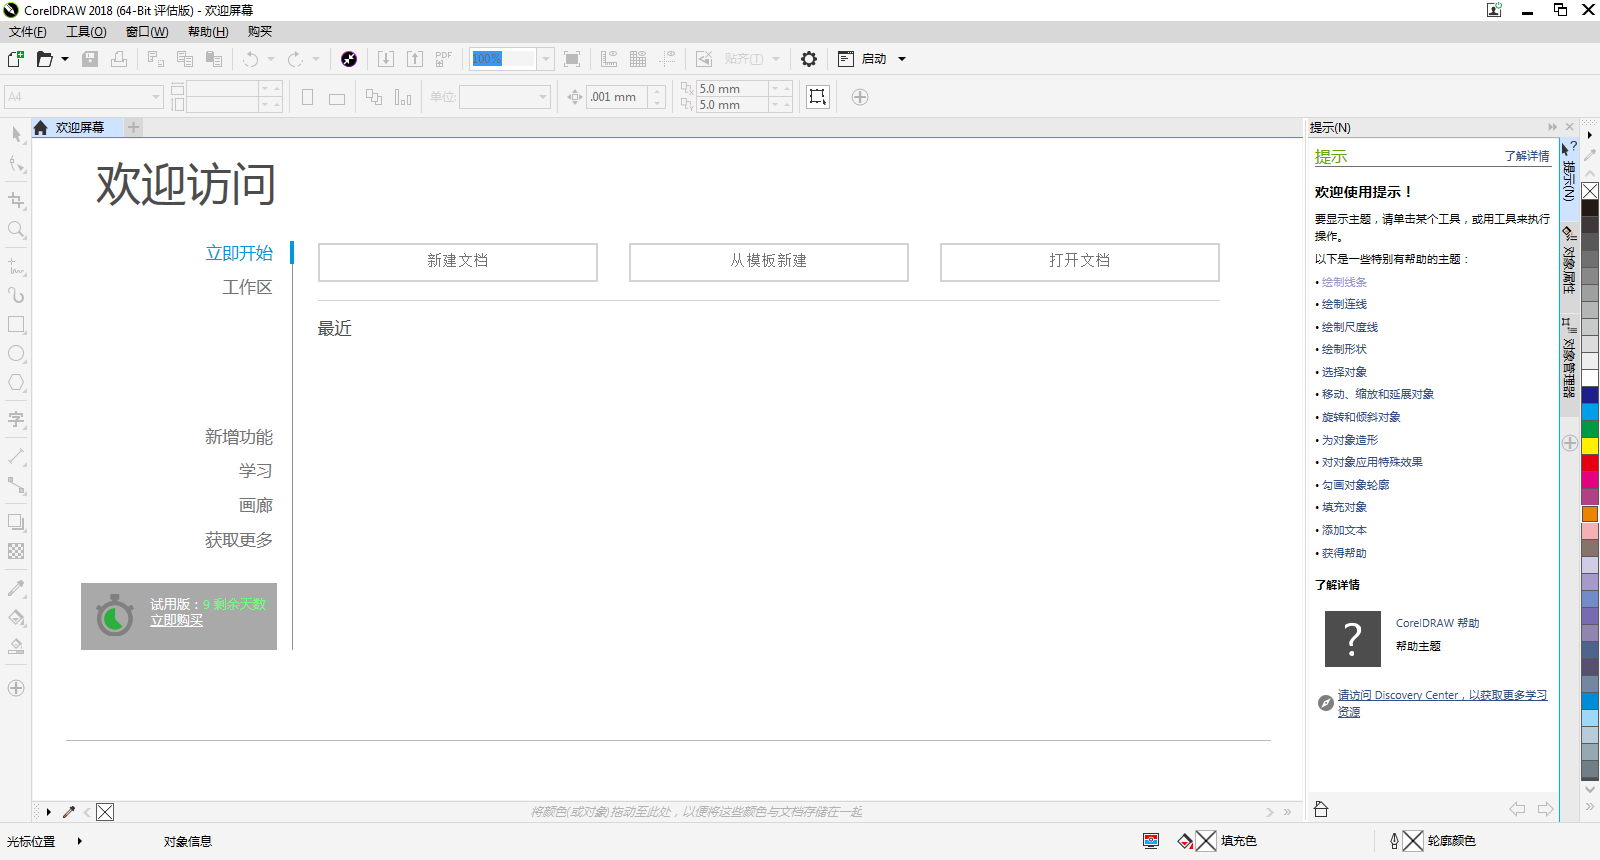Screen dimensions: 1600x860
Task: Select the Drop shadow tool
Action: click(16, 522)
